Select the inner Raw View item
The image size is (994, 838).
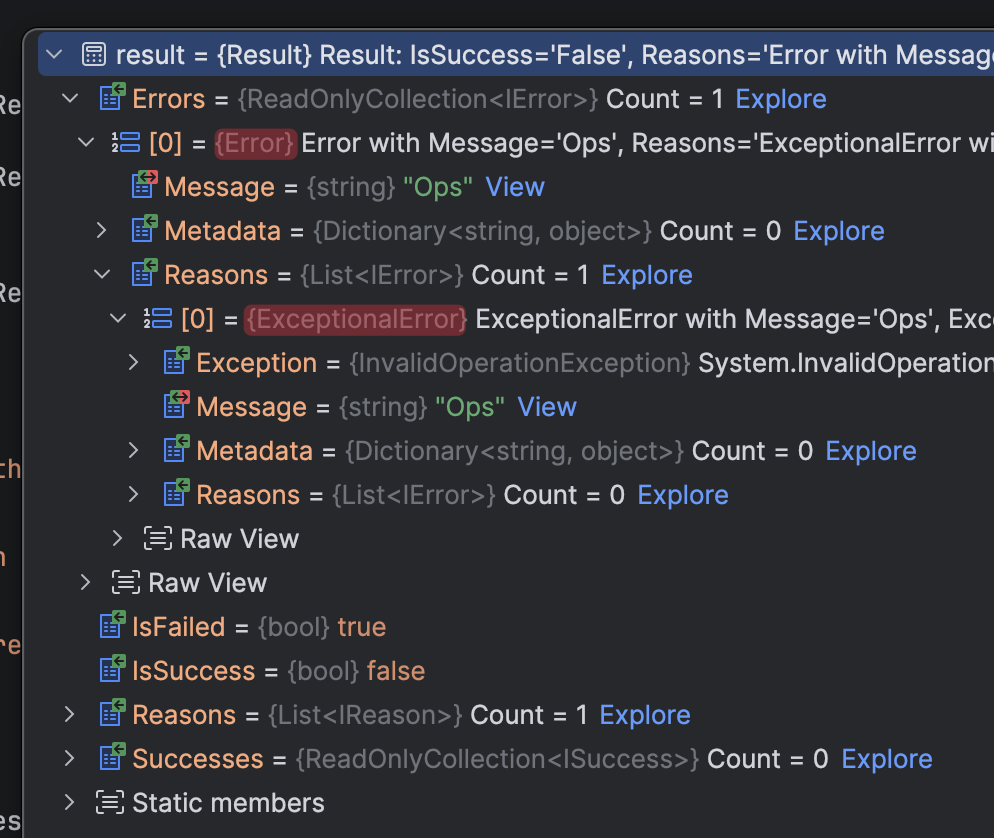pos(239,539)
